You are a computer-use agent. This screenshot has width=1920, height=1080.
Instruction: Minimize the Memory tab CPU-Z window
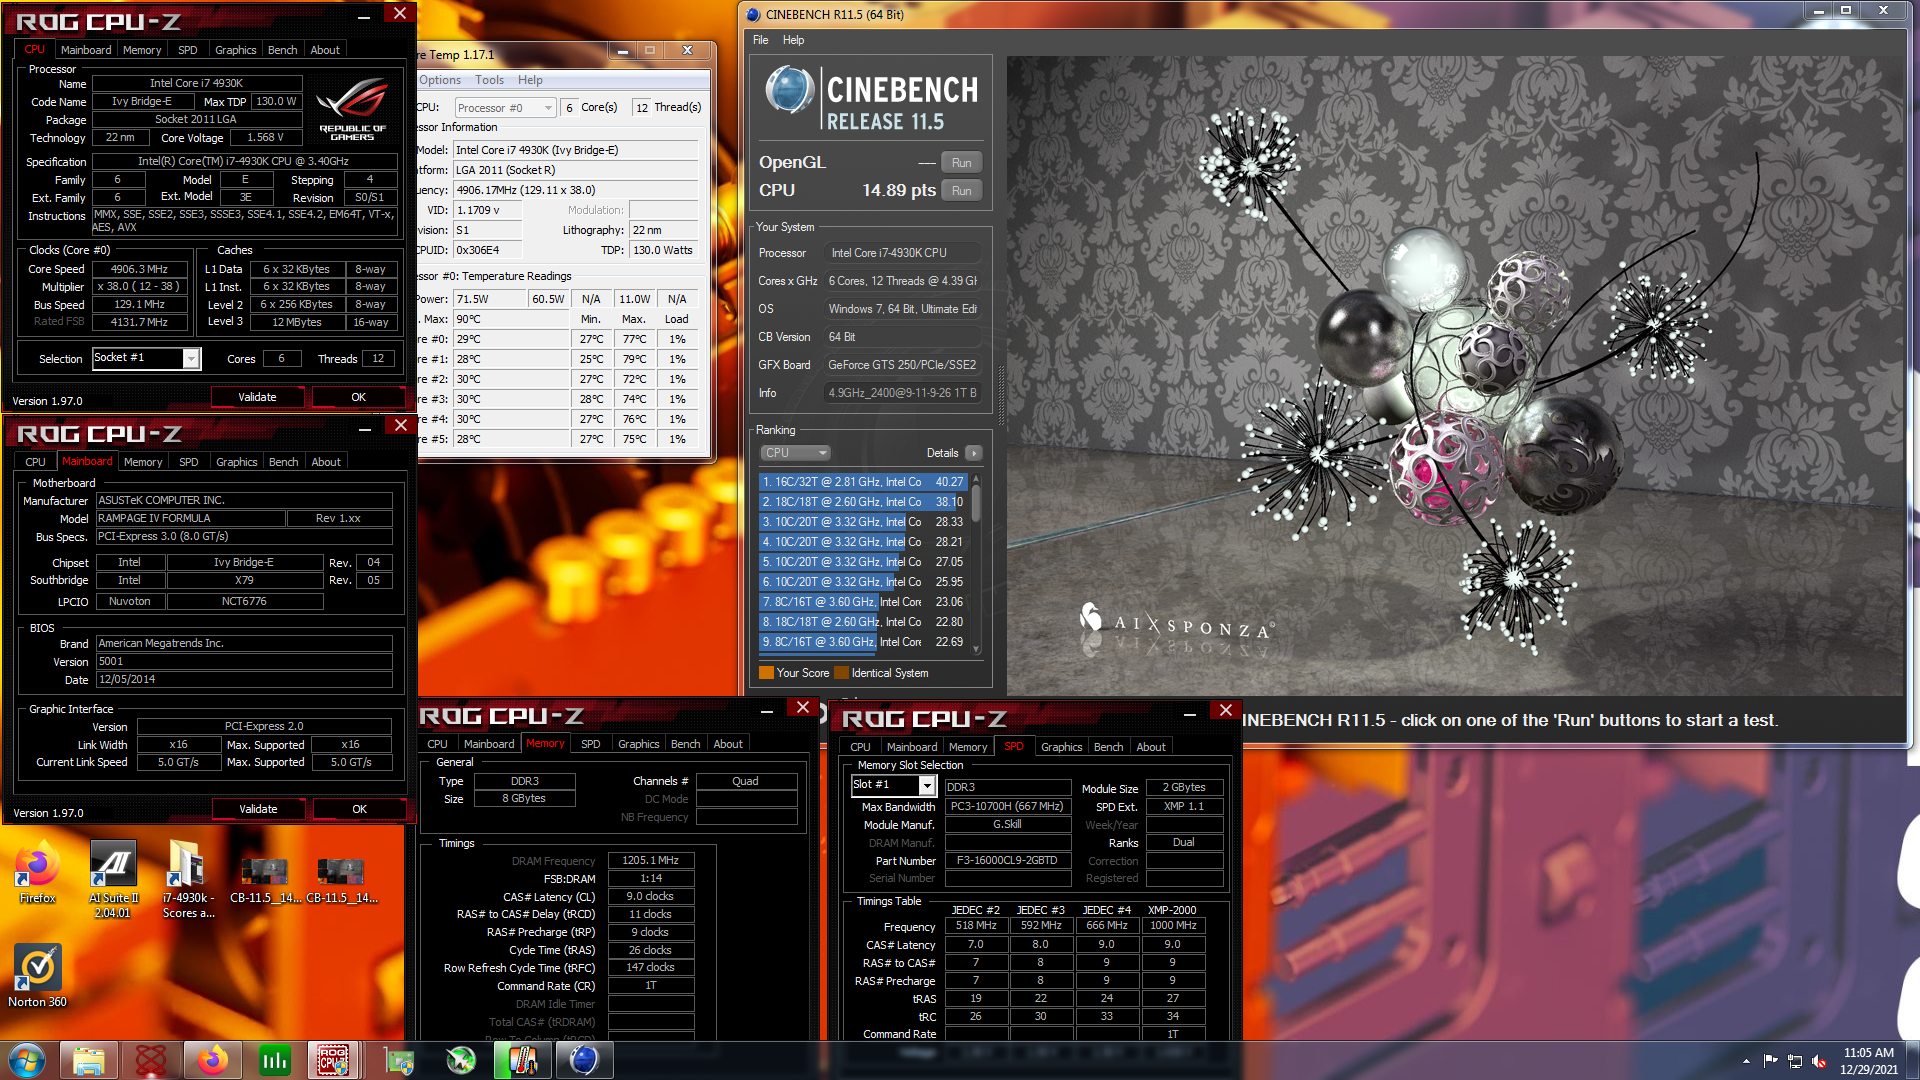click(x=767, y=710)
